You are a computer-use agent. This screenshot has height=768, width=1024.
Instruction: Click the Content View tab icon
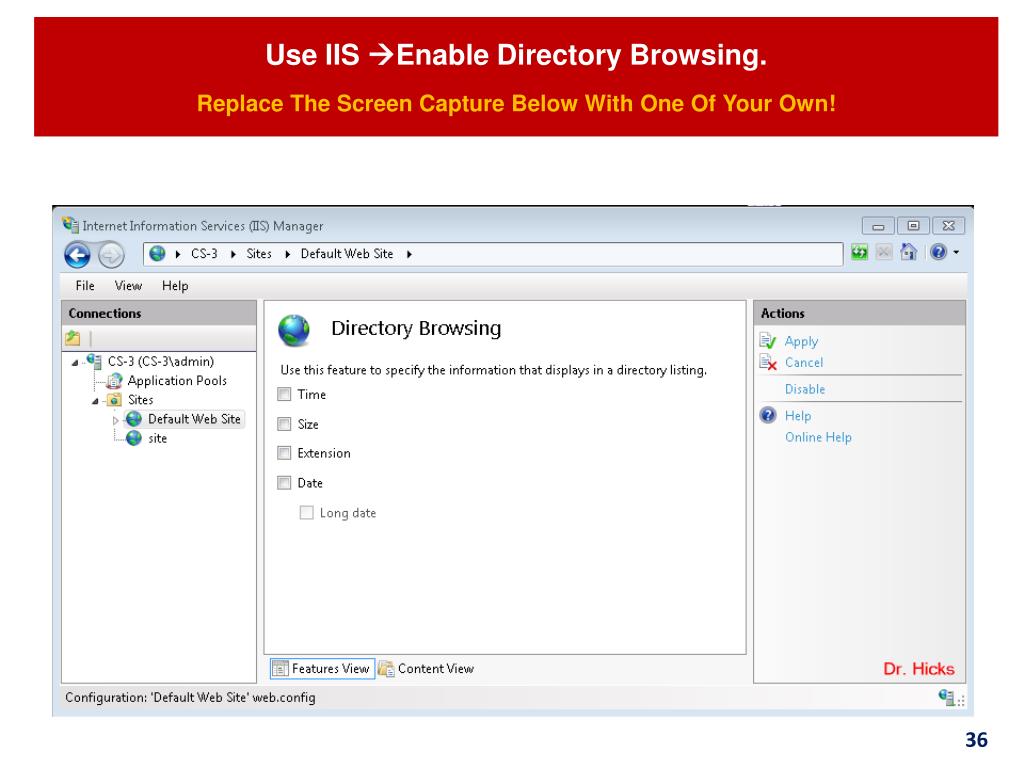coord(387,669)
